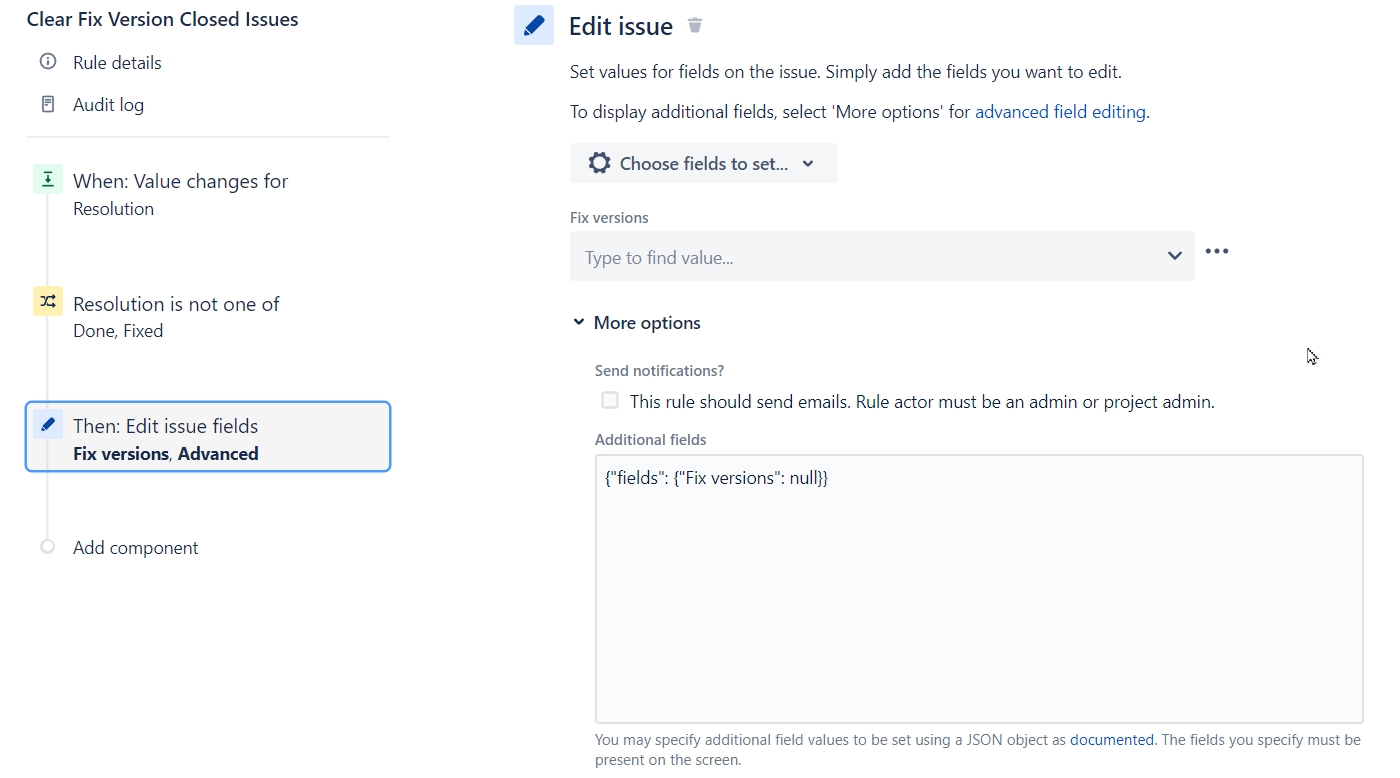Click the gear icon inside 'Choose fields to set...'

(599, 162)
